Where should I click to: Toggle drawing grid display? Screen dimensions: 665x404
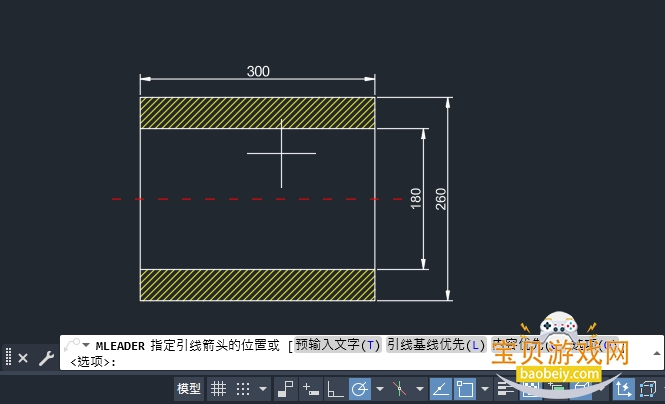coord(218,389)
